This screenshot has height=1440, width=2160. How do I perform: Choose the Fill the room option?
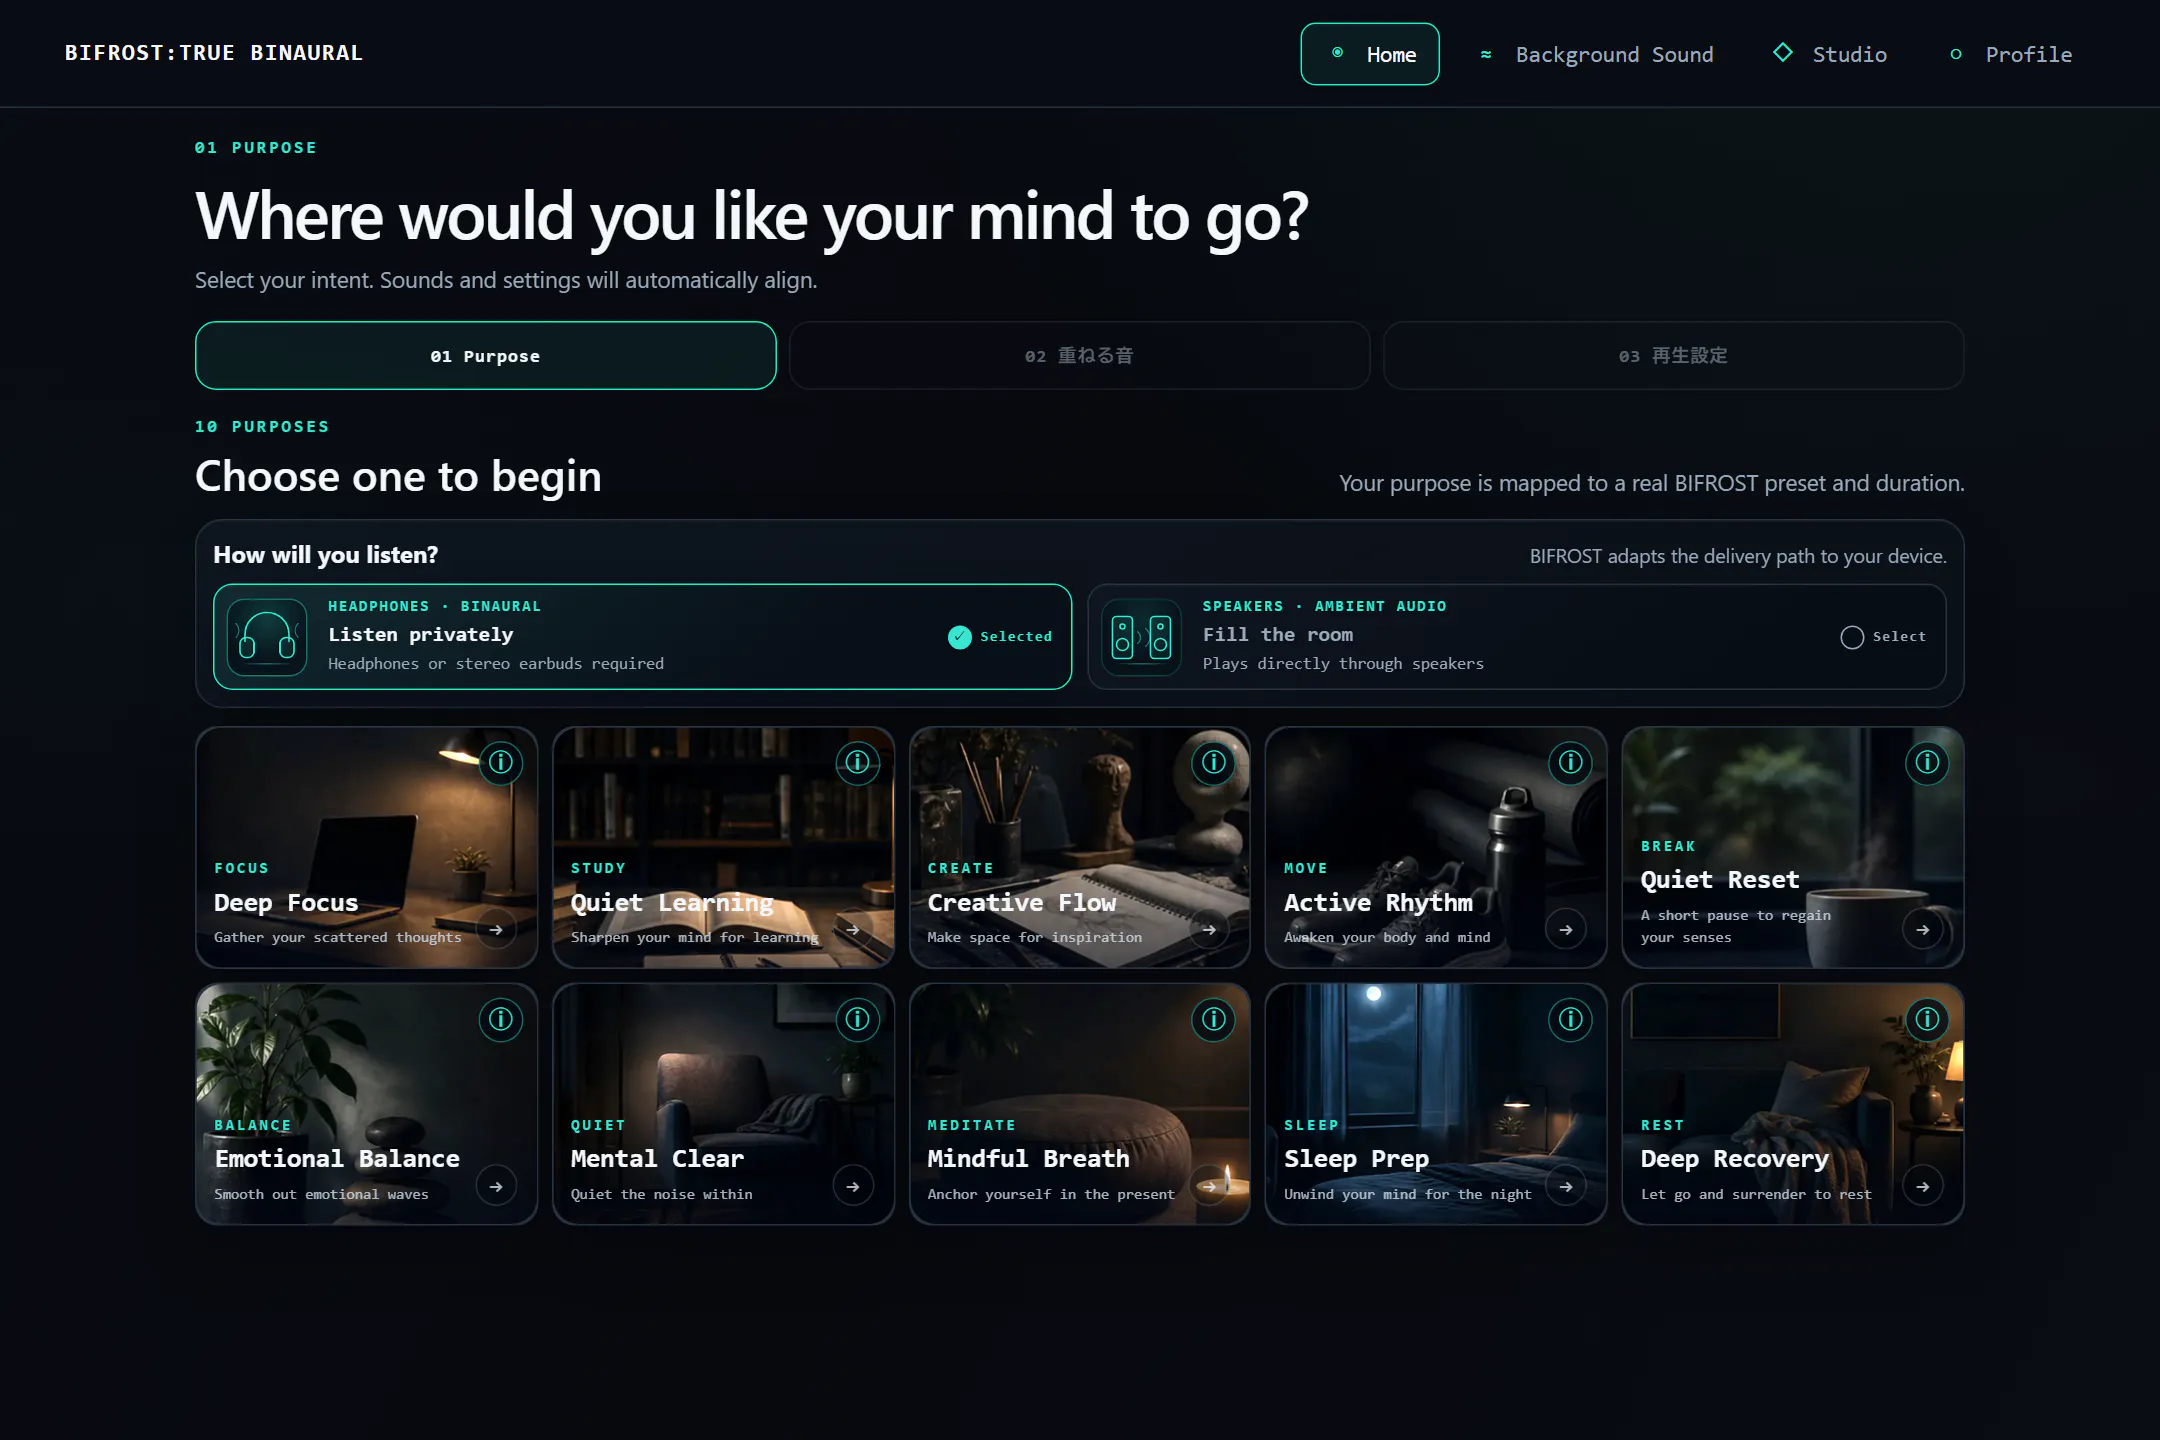point(1517,637)
